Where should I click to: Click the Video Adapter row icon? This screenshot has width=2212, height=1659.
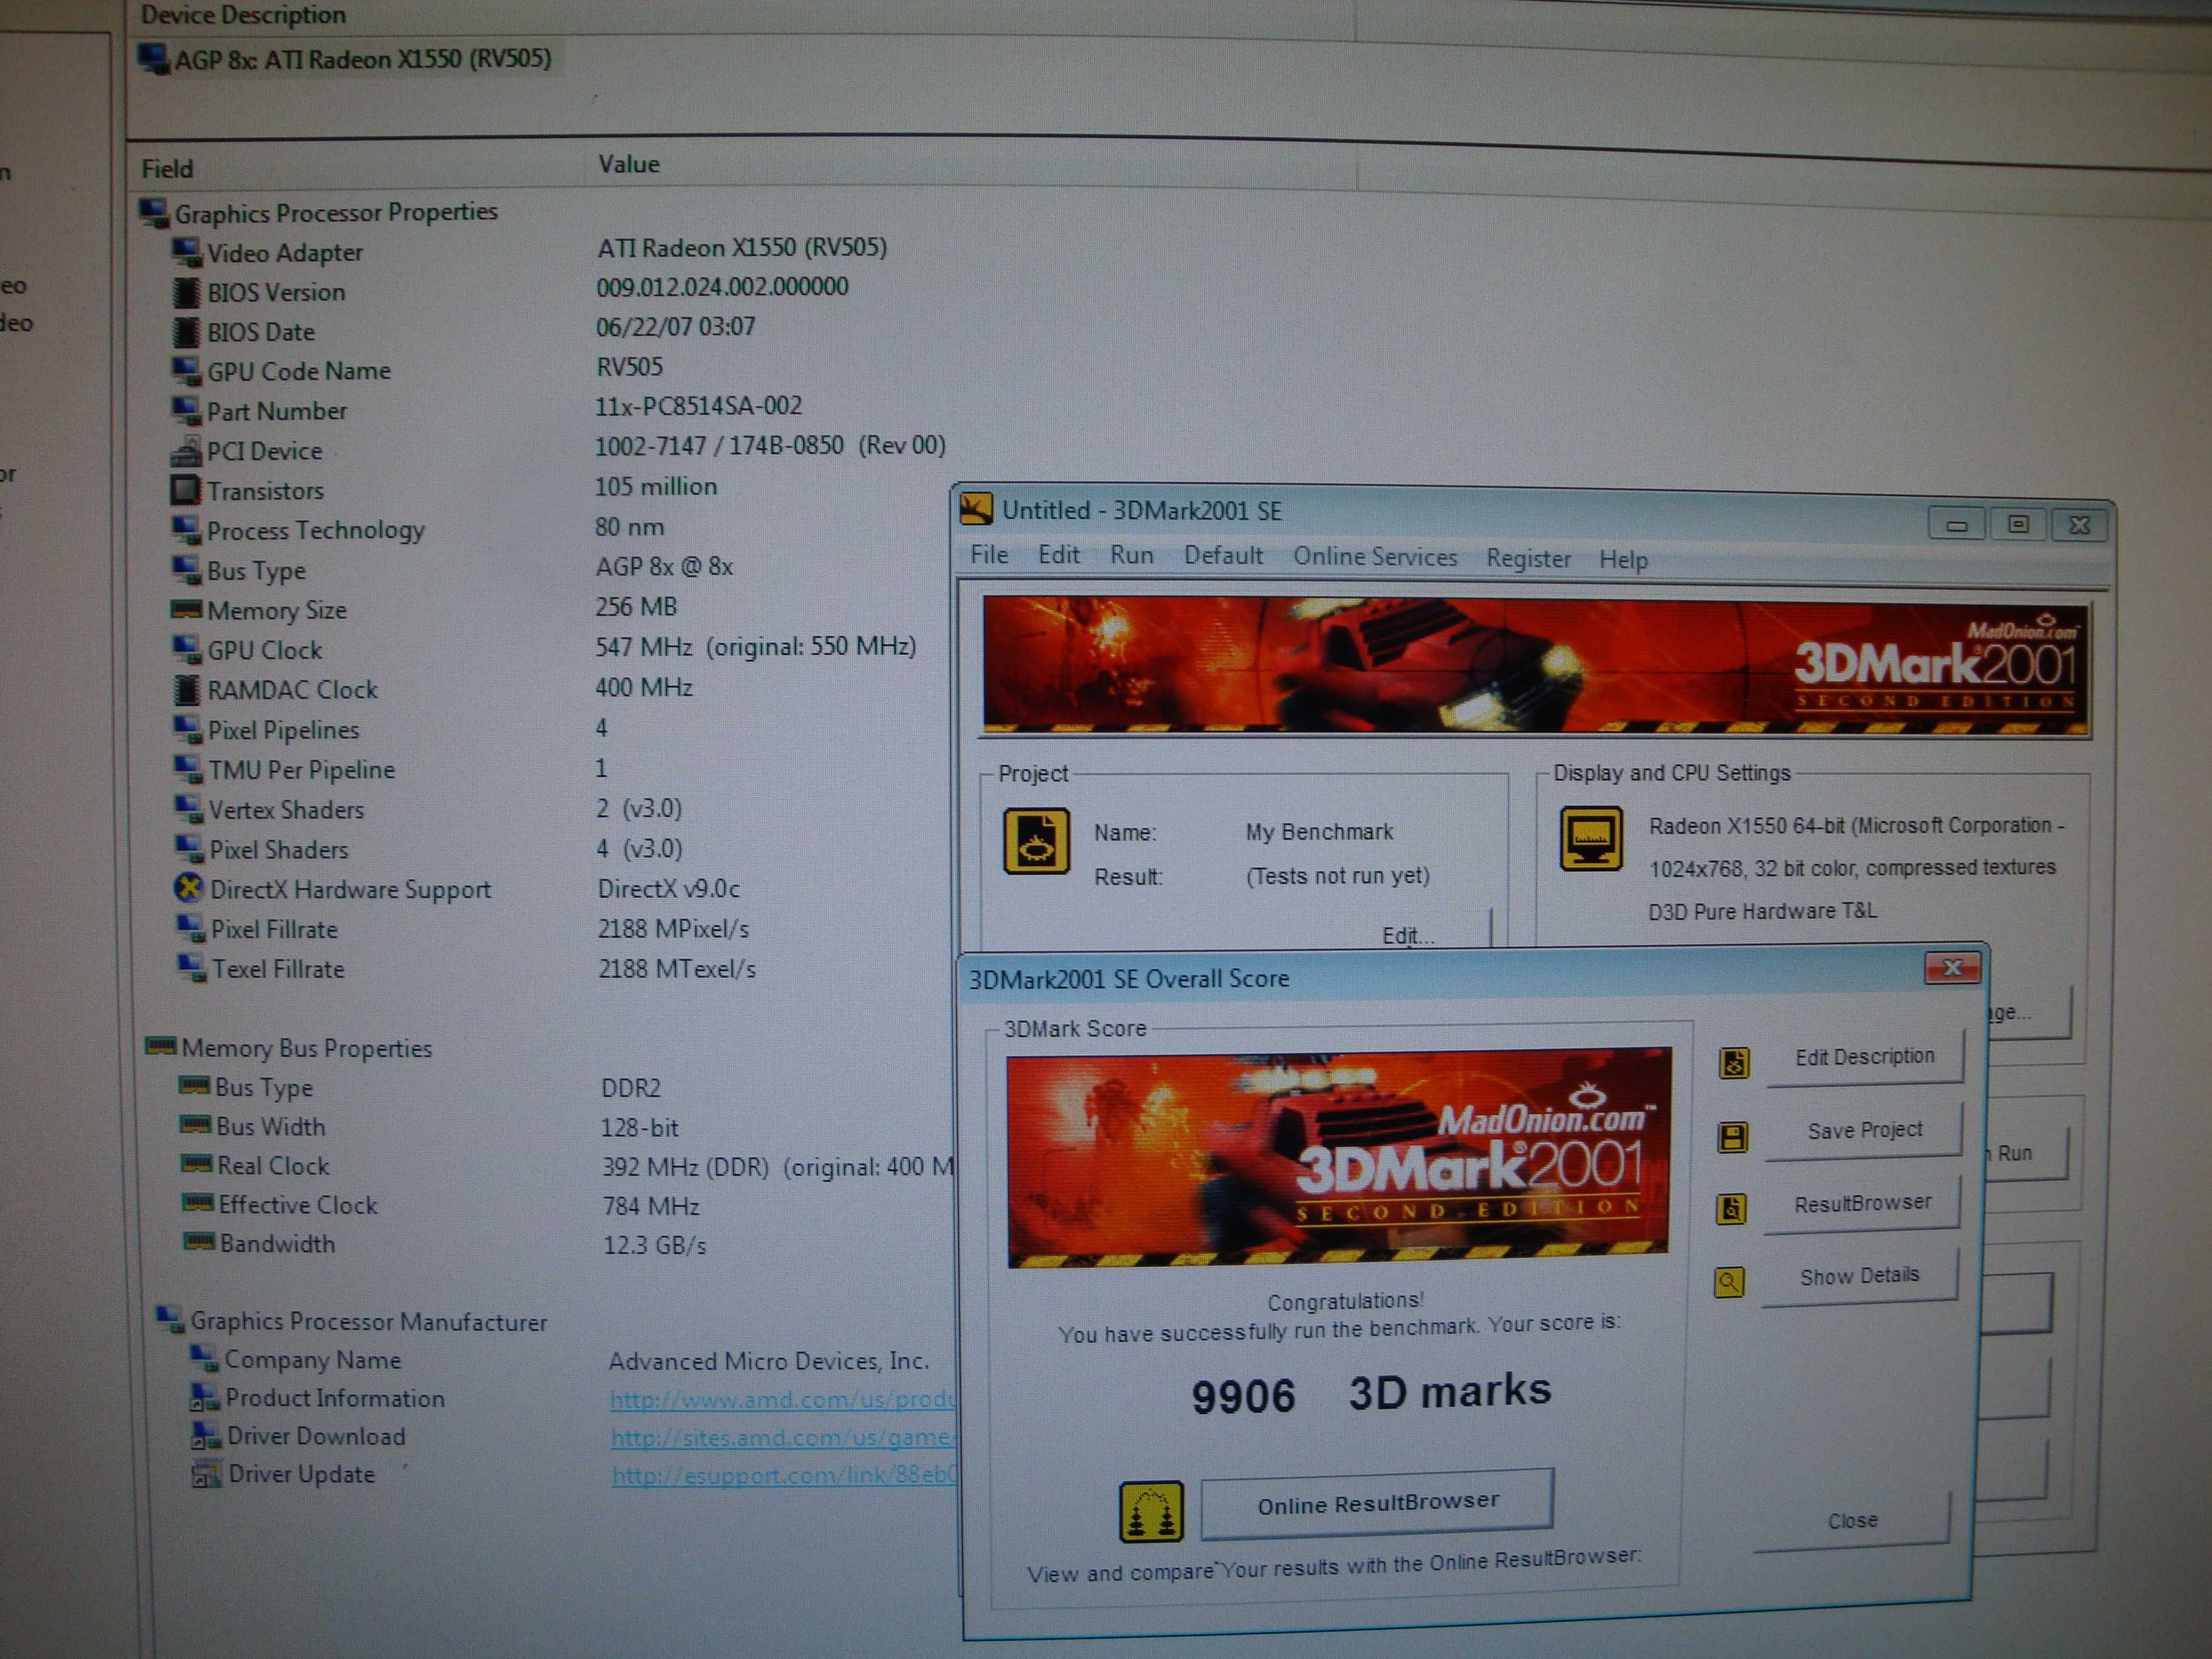point(187,252)
